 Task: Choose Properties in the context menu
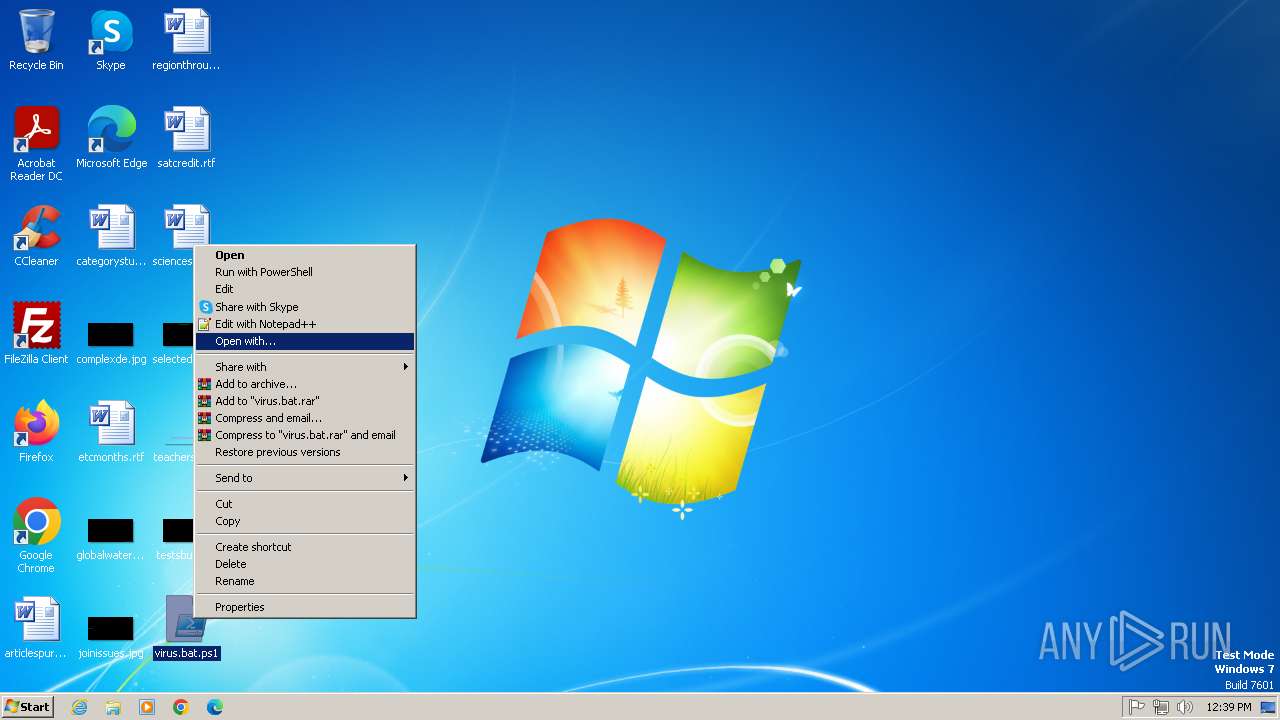coord(305,607)
